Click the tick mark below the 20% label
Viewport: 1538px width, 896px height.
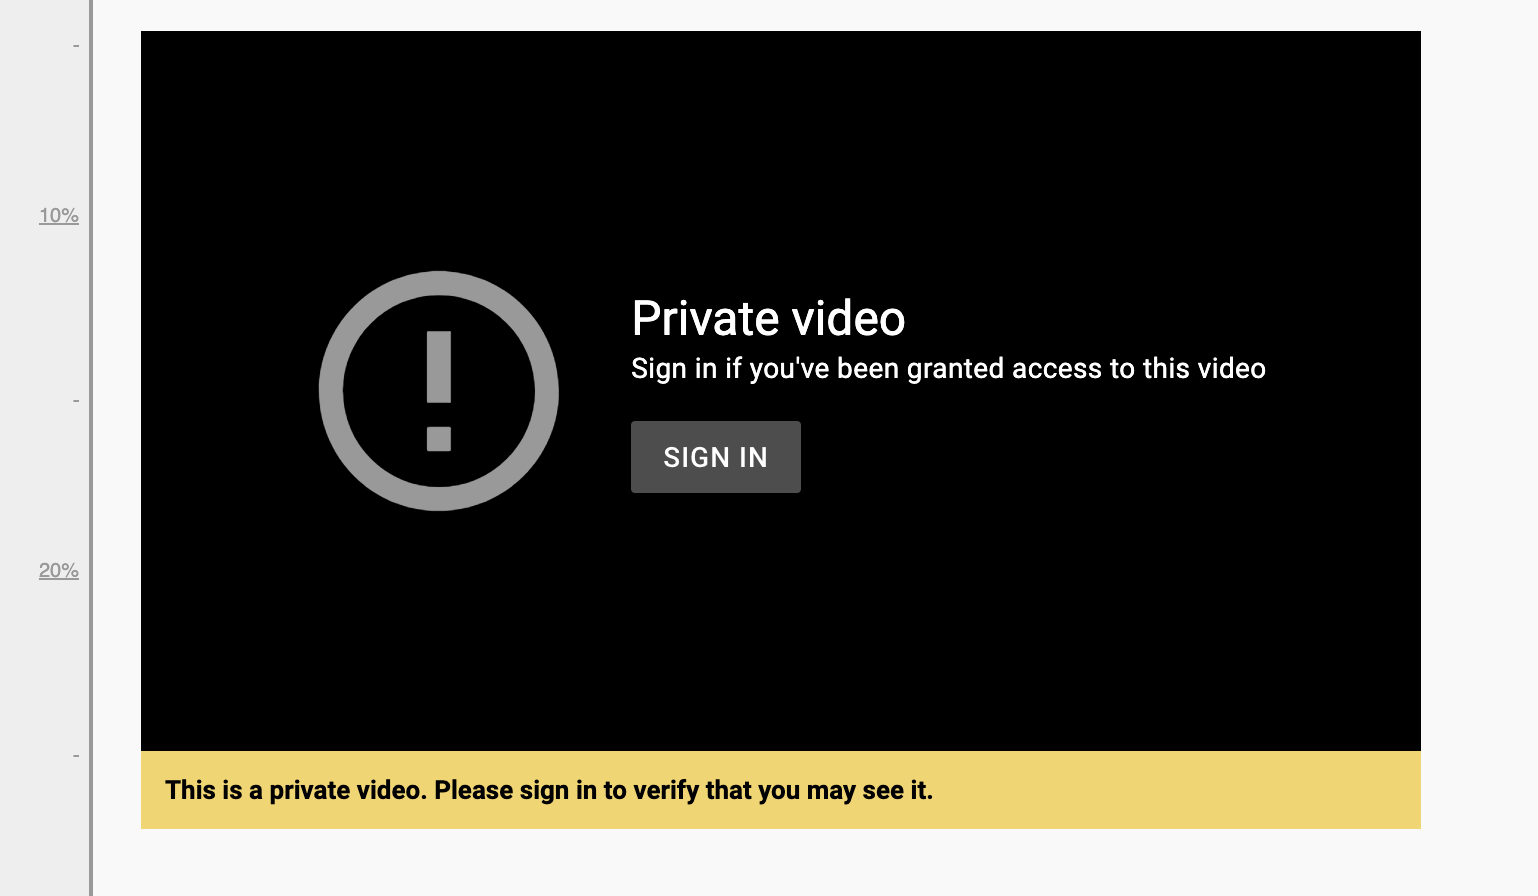coord(76,756)
